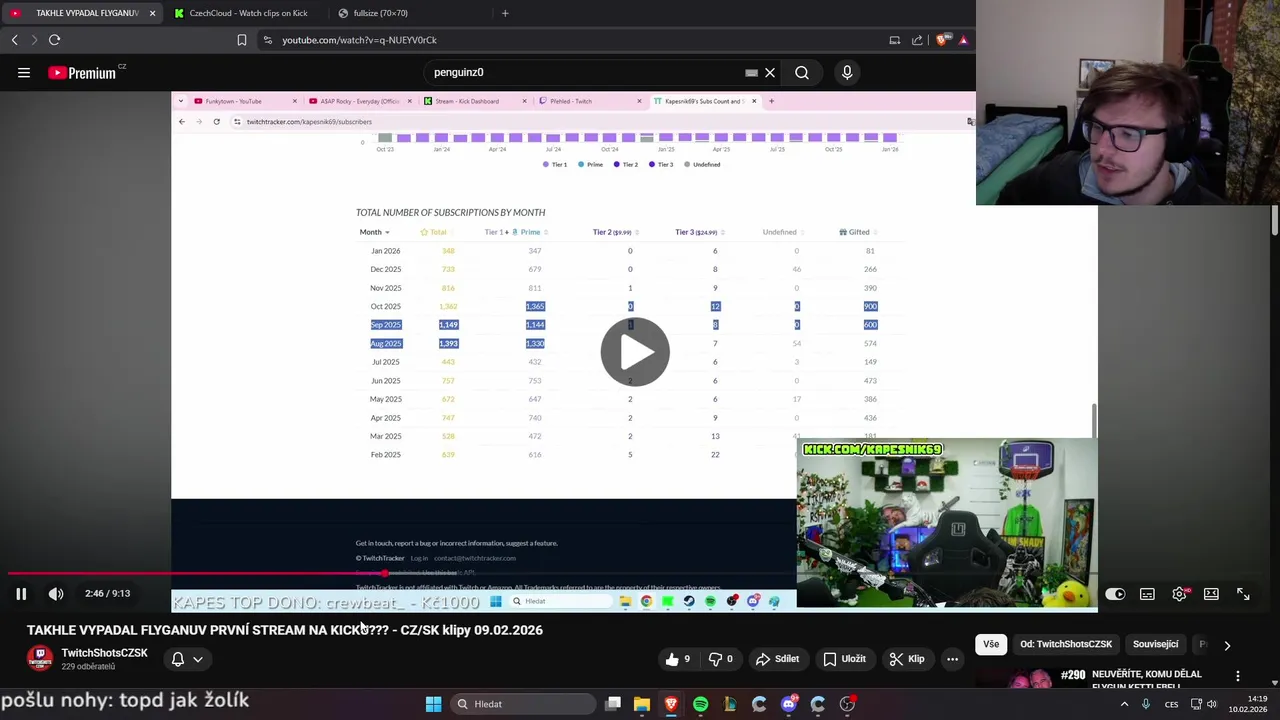Dislike the video
This screenshot has width=1280, height=720.
click(723, 659)
